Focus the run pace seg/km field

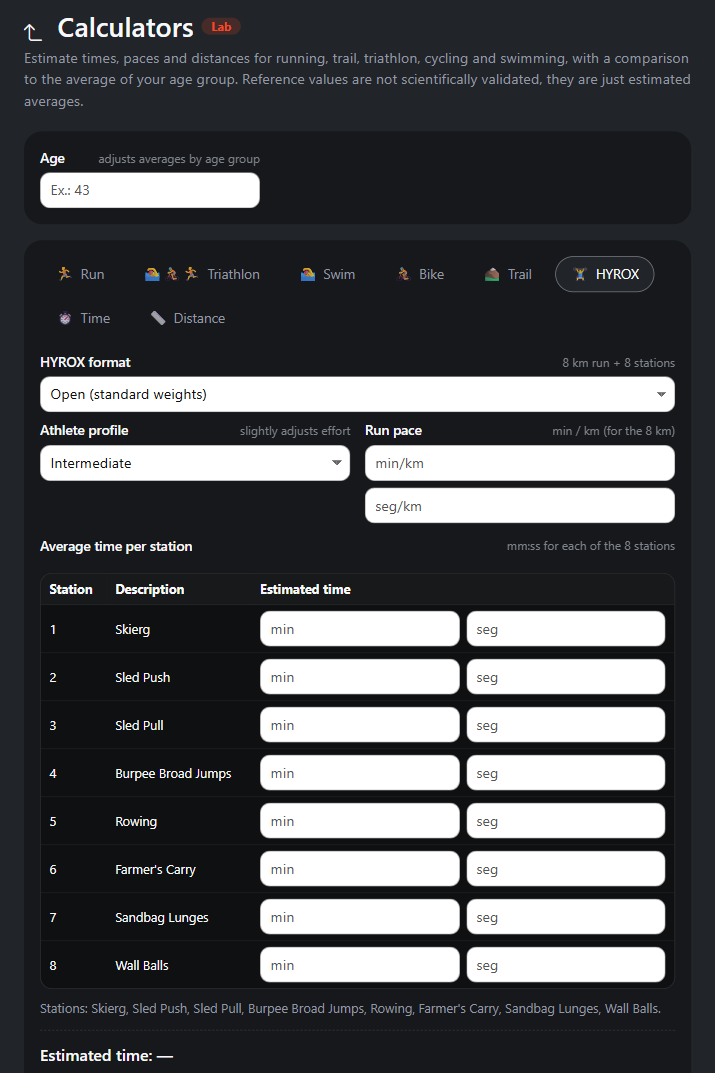point(519,506)
